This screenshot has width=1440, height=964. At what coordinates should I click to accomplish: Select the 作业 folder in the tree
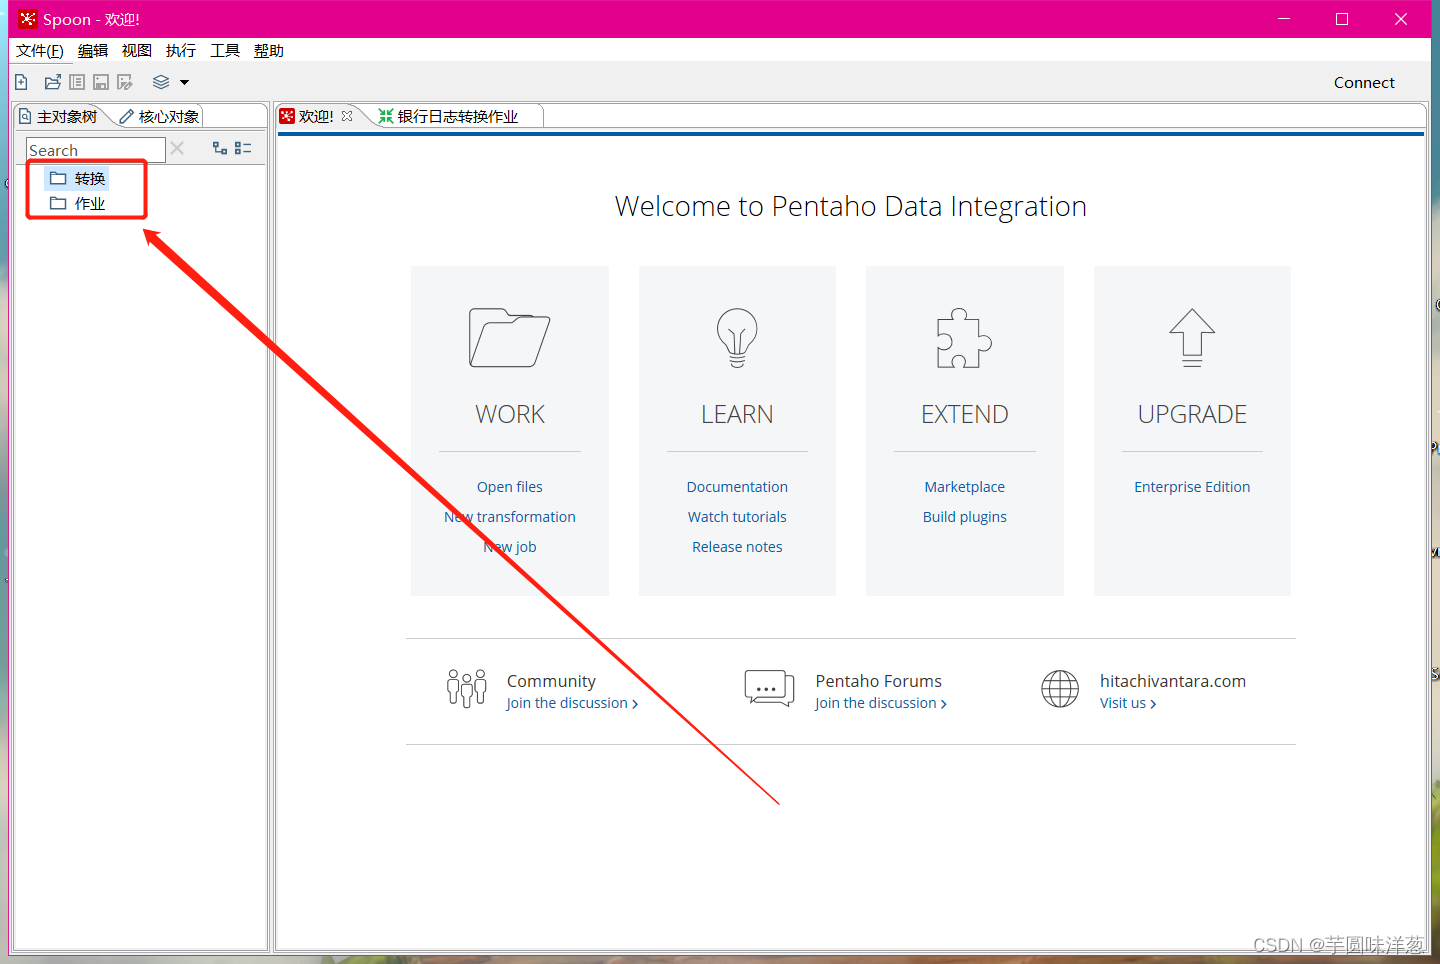coord(77,203)
